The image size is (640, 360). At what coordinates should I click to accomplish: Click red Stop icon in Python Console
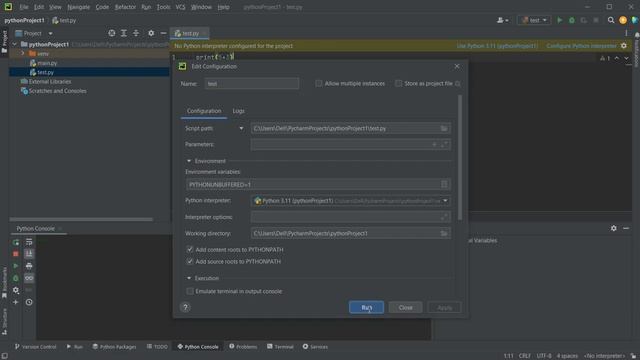point(16,254)
